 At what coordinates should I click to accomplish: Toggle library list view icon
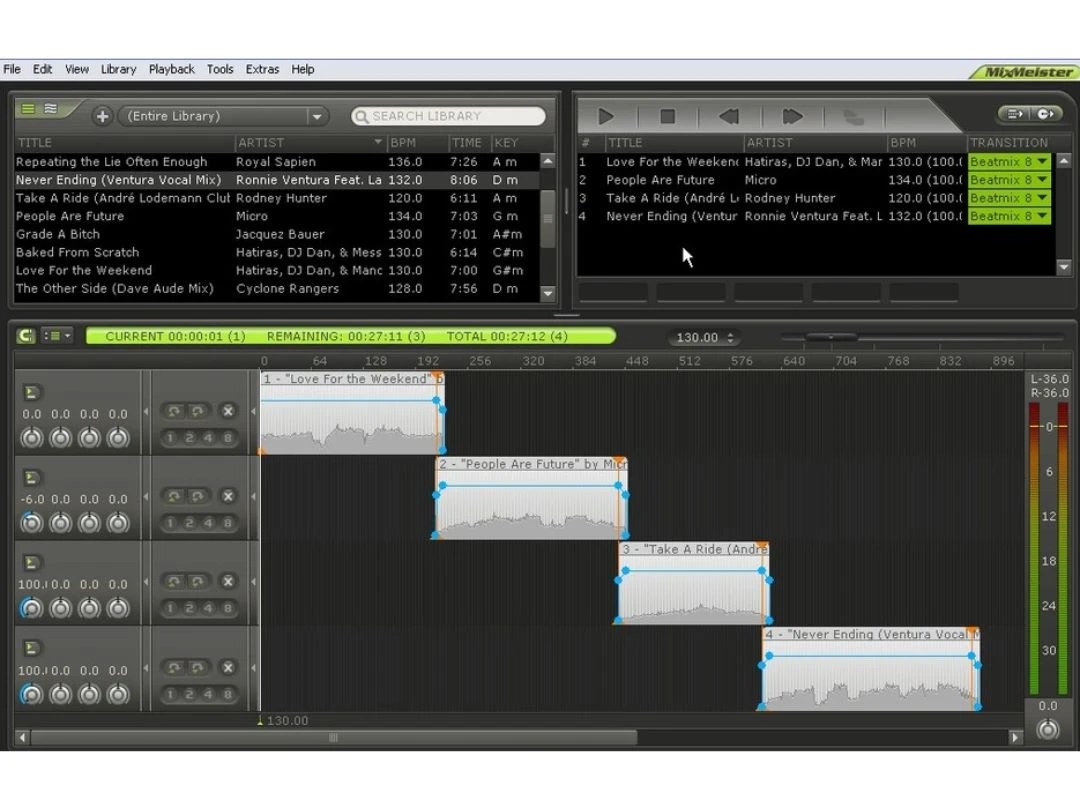click(28, 108)
